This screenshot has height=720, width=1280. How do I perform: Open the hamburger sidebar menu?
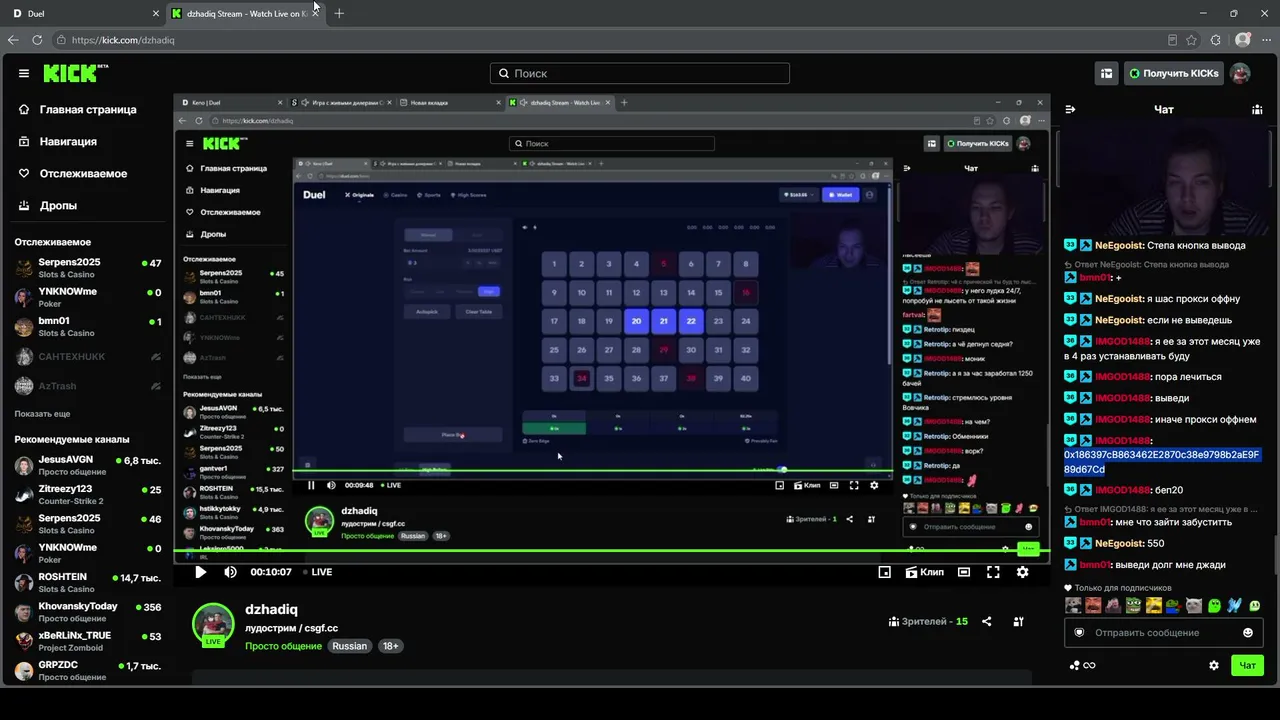(24, 73)
